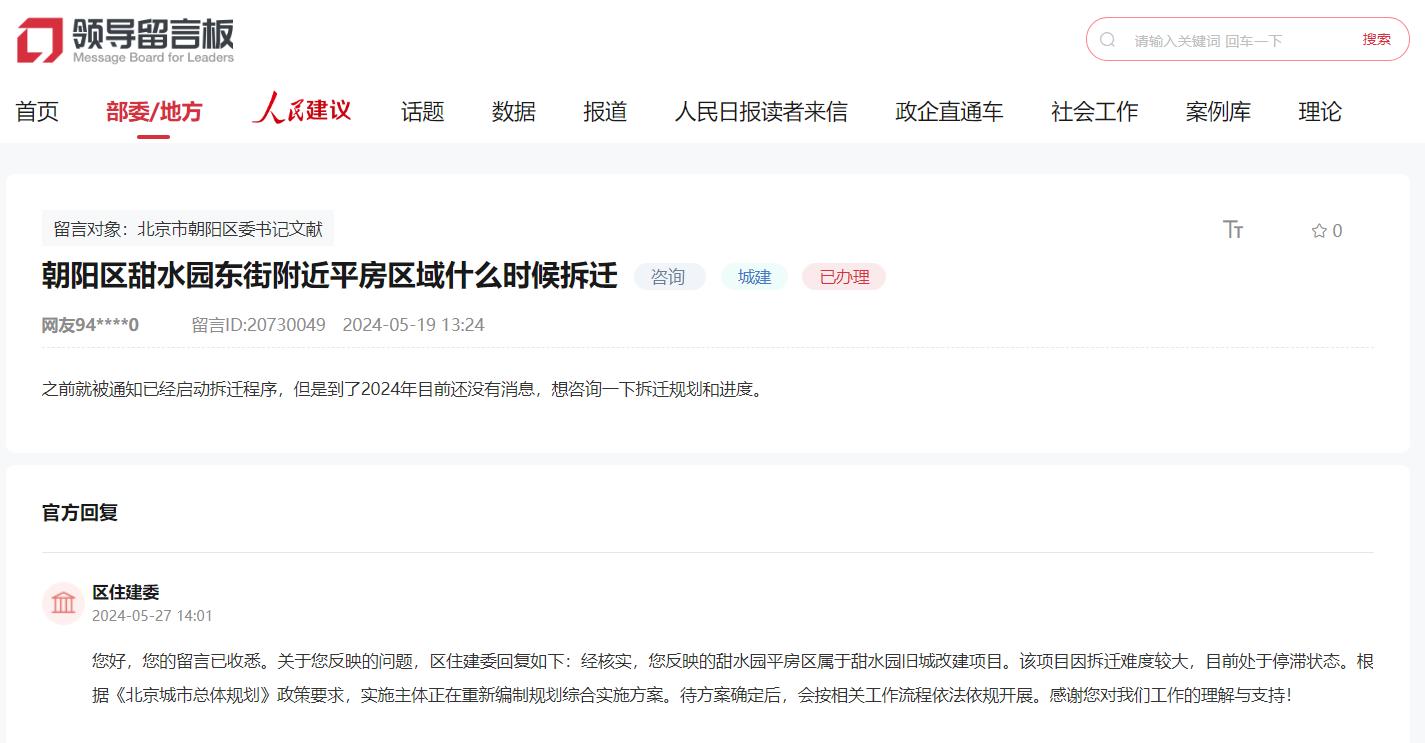Switch to the 报道 section
Screen dimensions: 1425x743
pos(605,112)
